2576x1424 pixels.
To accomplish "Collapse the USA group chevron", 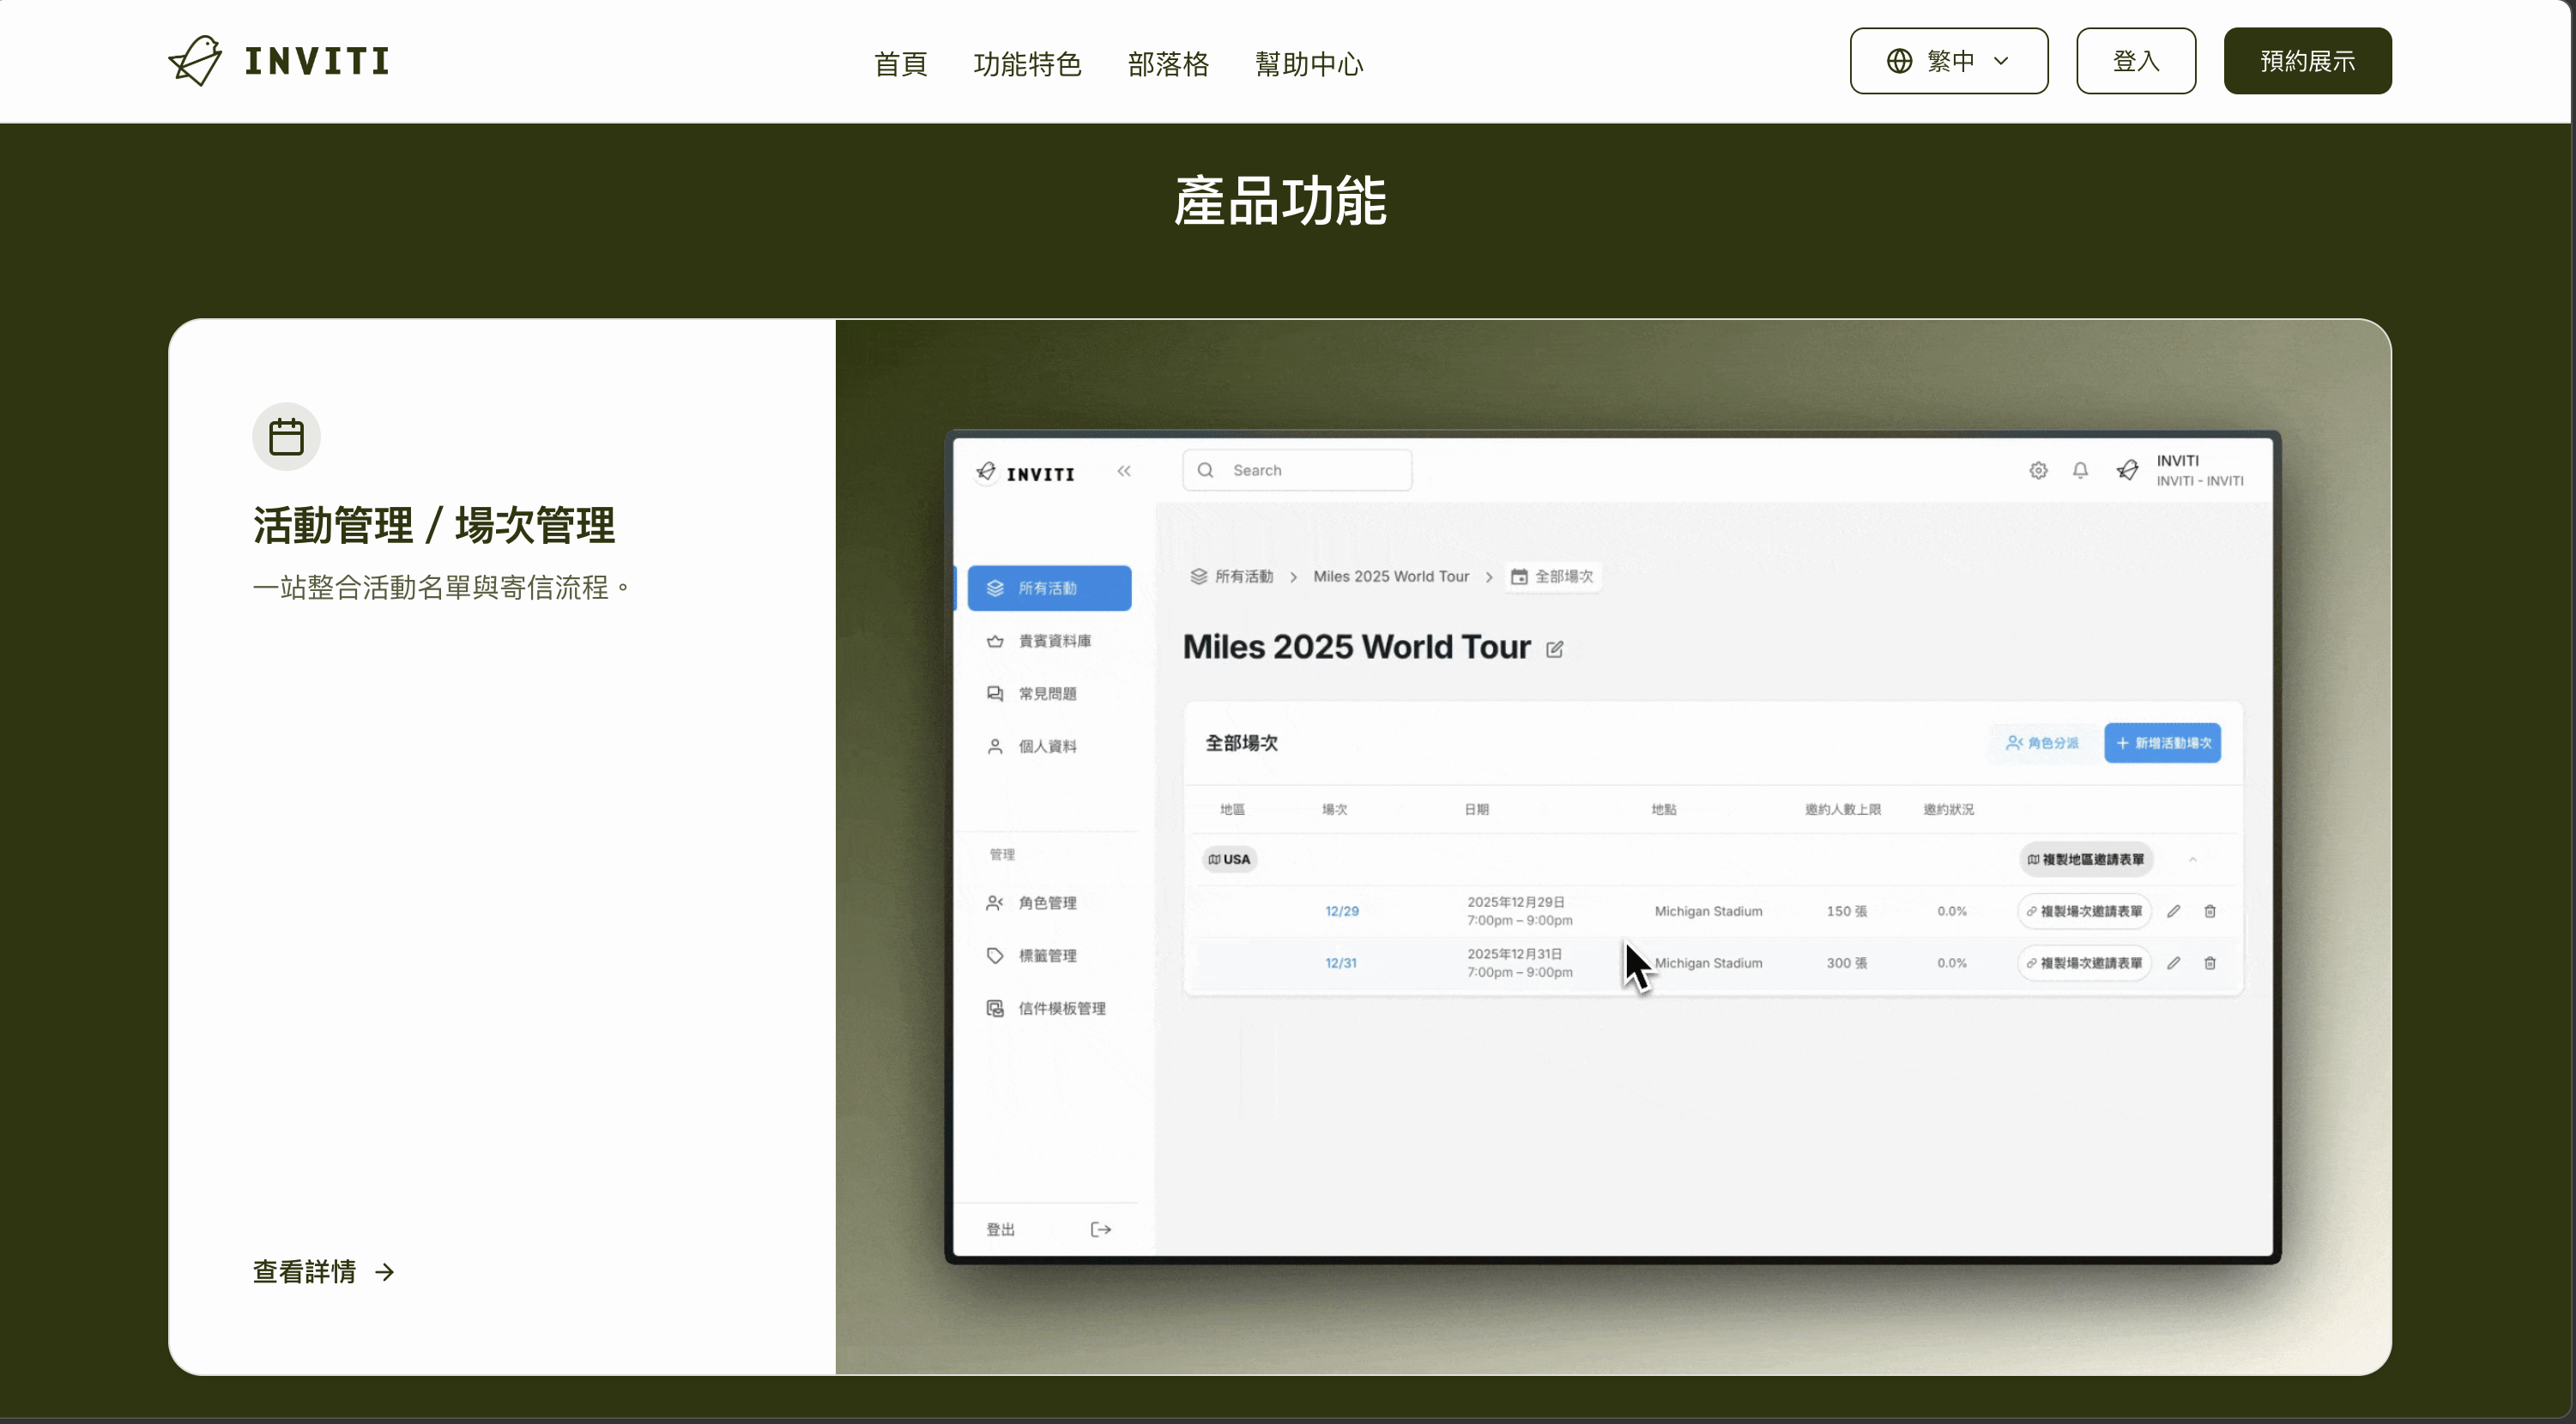I will tap(2193, 859).
